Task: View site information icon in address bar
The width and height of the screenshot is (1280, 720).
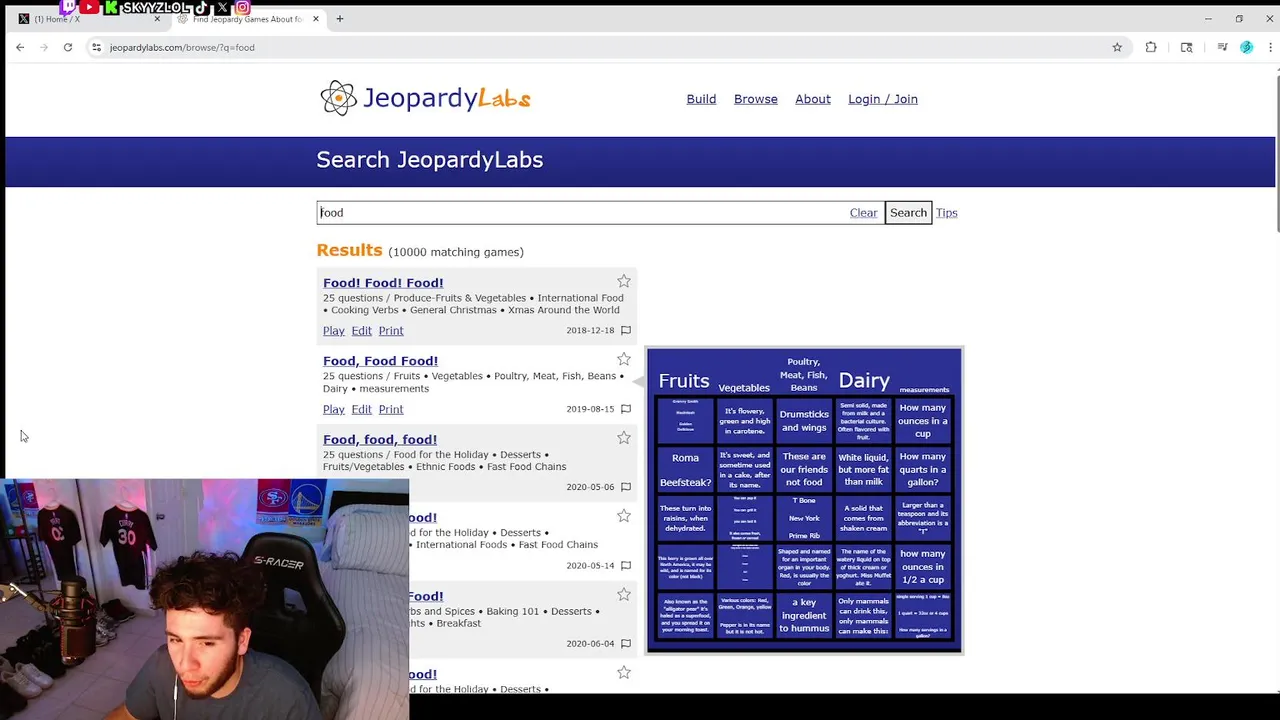Action: (x=96, y=47)
